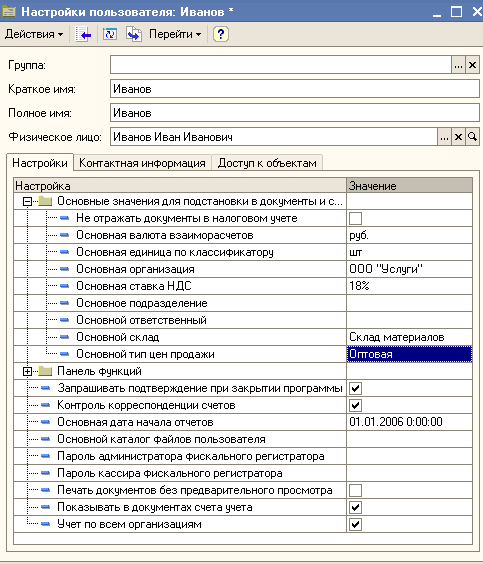Click the руб. value cell

point(409,235)
